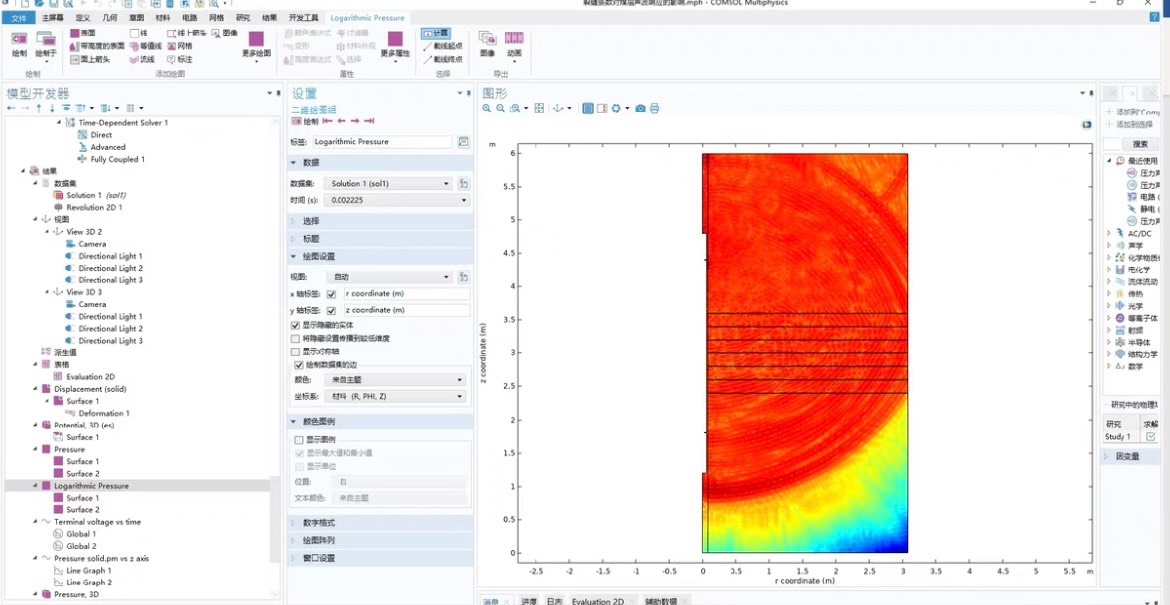Switch to the 材料 materials tab

161,18
